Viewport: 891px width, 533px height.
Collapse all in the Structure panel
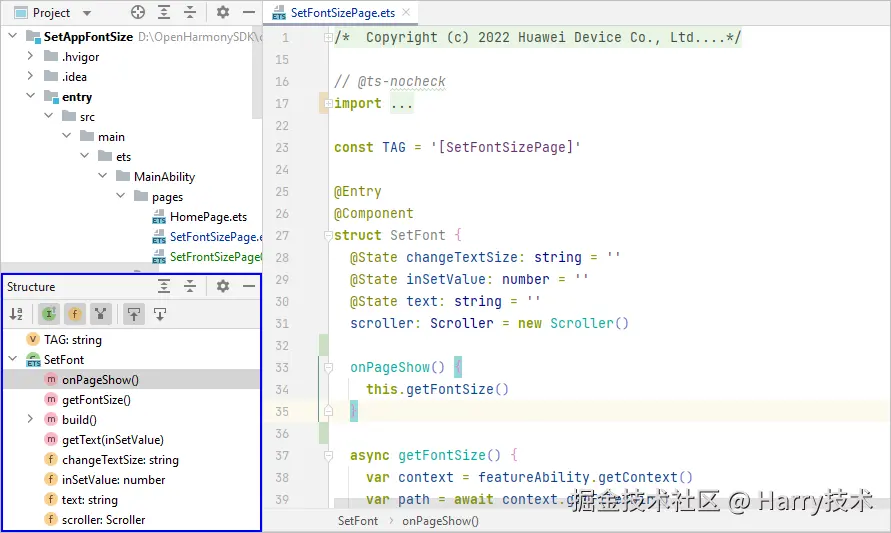190,286
